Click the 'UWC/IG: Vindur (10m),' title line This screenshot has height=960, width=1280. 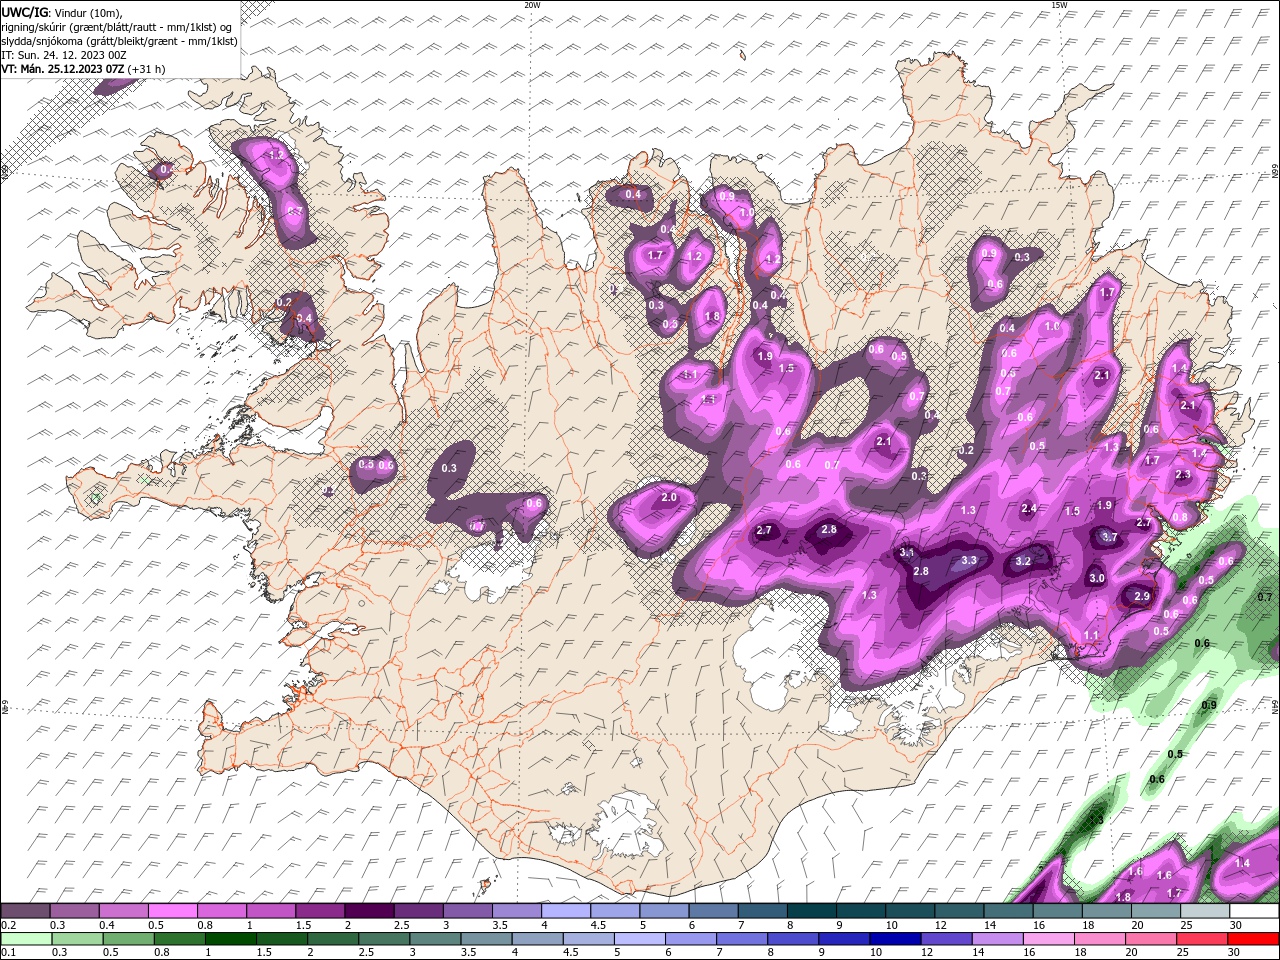tap(61, 12)
